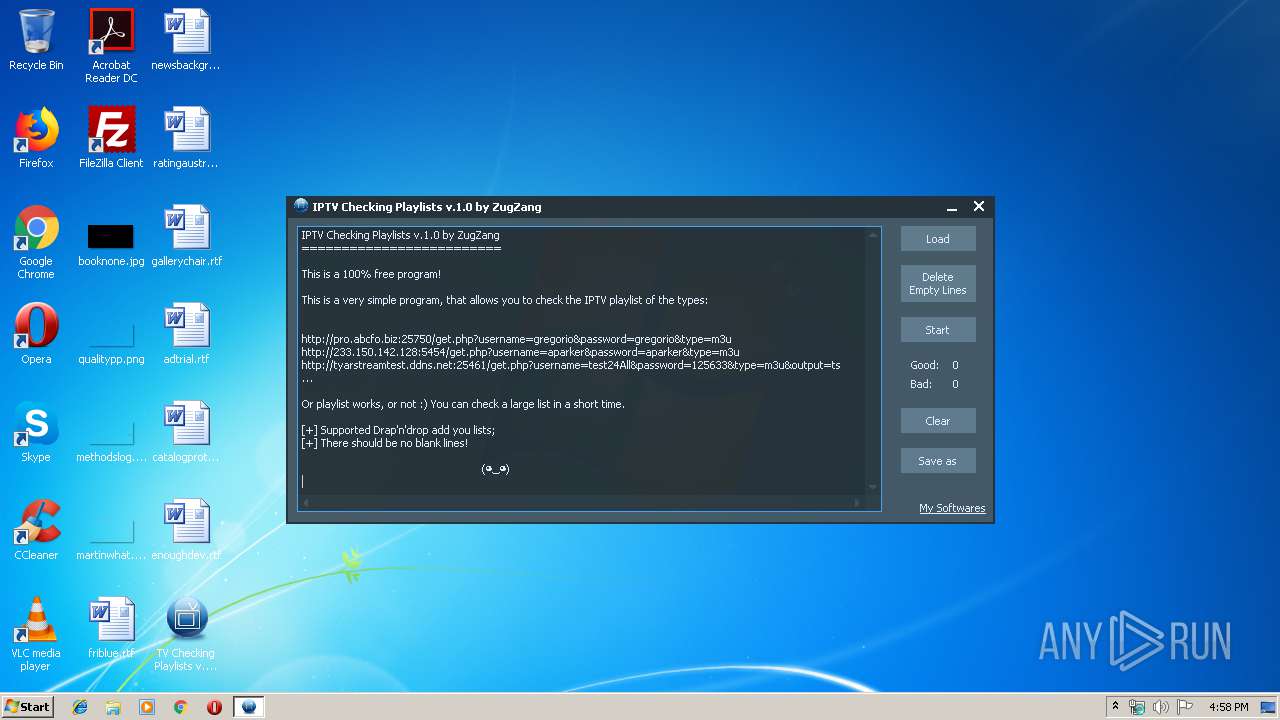This screenshot has width=1280, height=720.
Task: Select the newsbackgr document icon
Action: [x=186, y=40]
